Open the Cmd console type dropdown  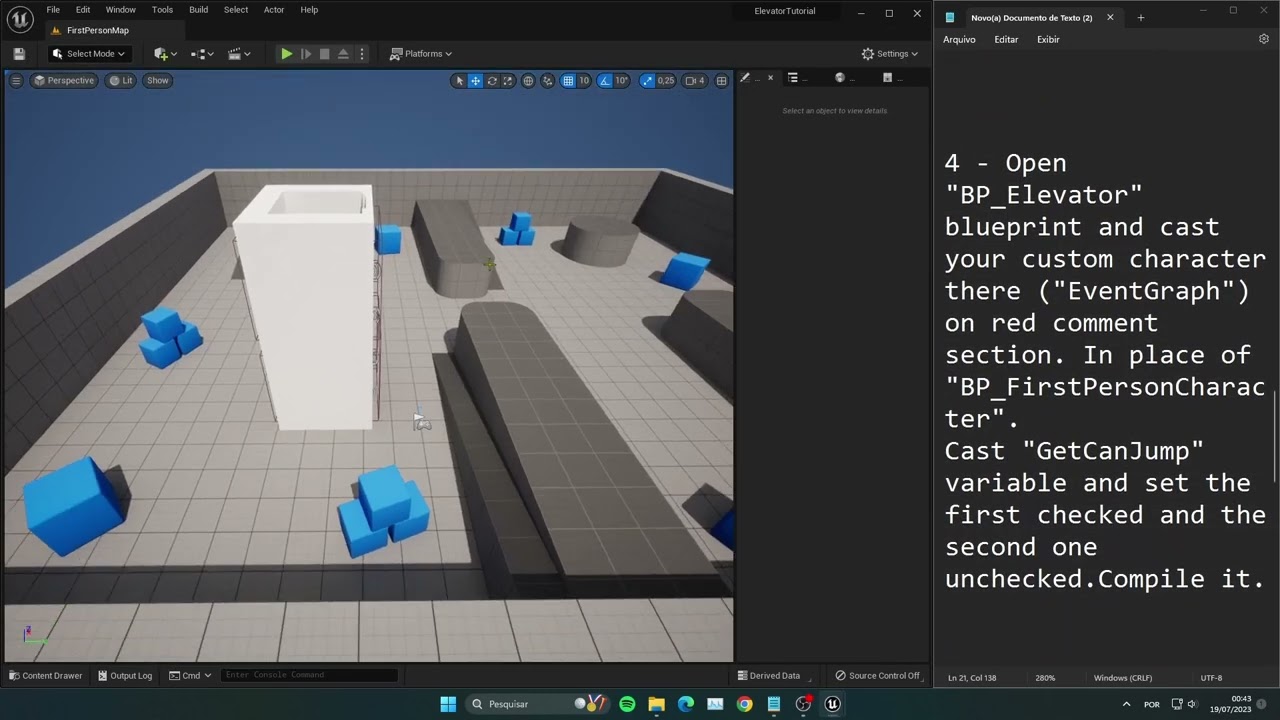tap(190, 676)
